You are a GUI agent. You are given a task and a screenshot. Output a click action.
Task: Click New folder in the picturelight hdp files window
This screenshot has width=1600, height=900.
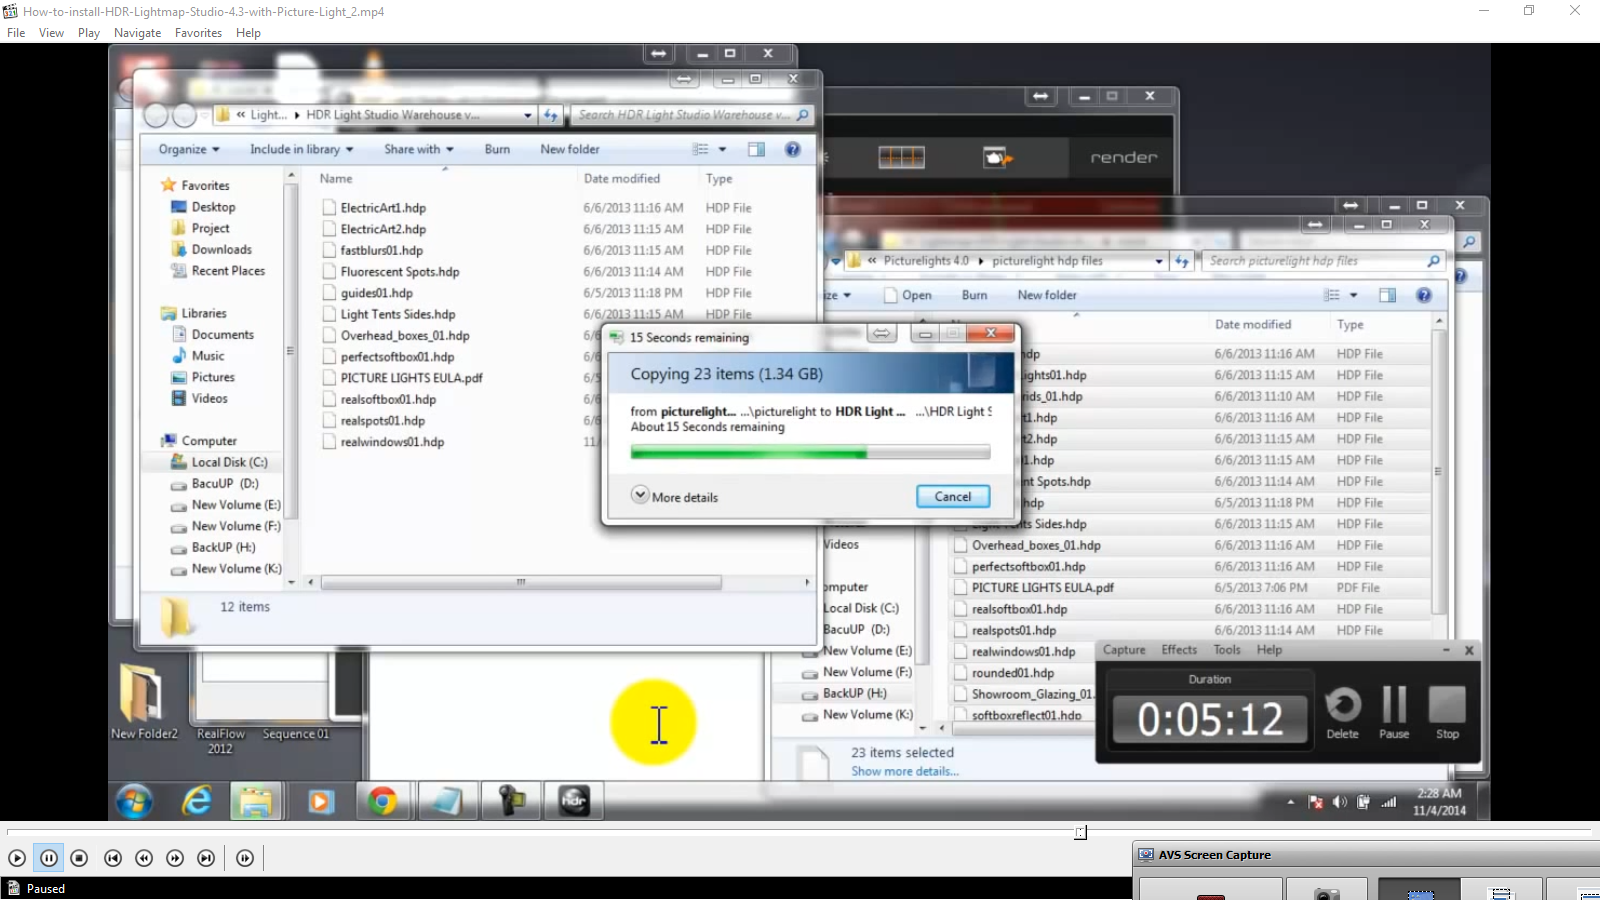coord(1047,295)
